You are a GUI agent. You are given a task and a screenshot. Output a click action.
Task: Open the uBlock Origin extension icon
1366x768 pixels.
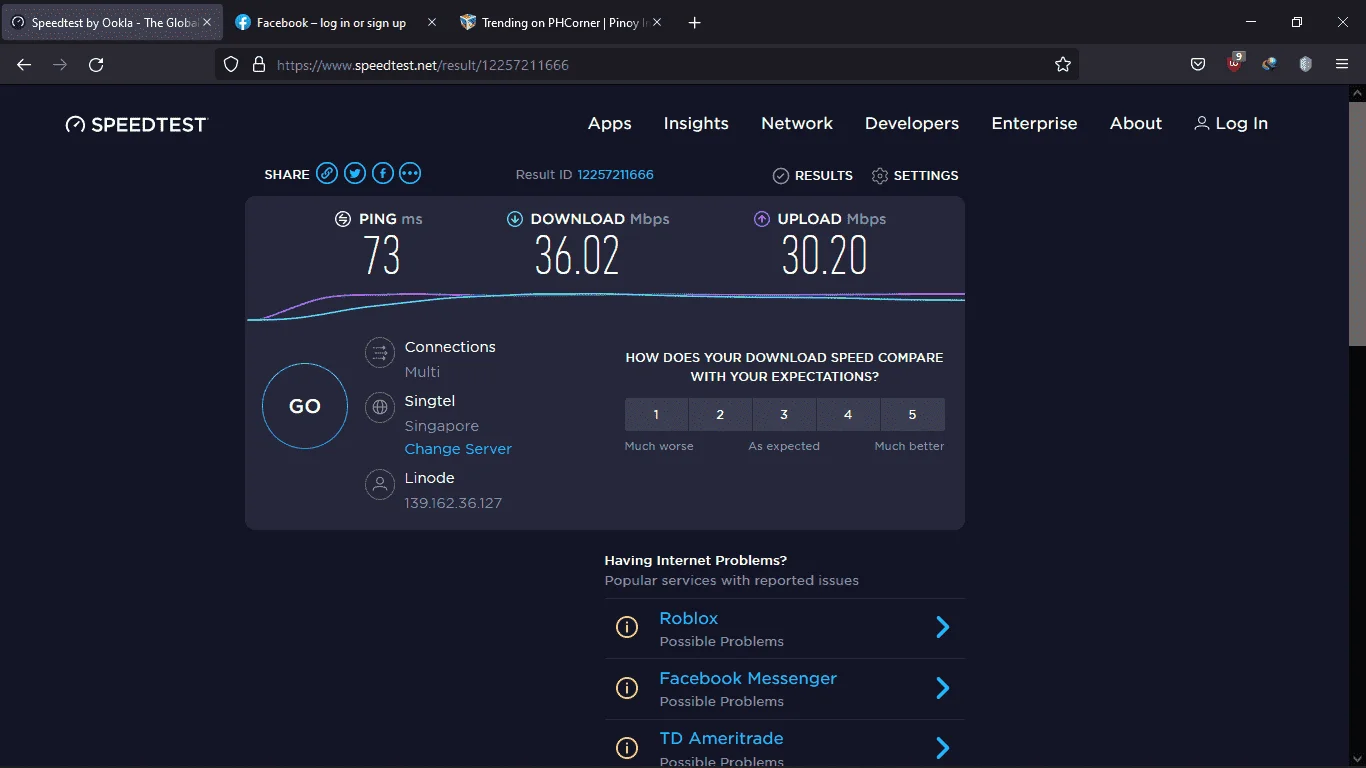click(1235, 63)
